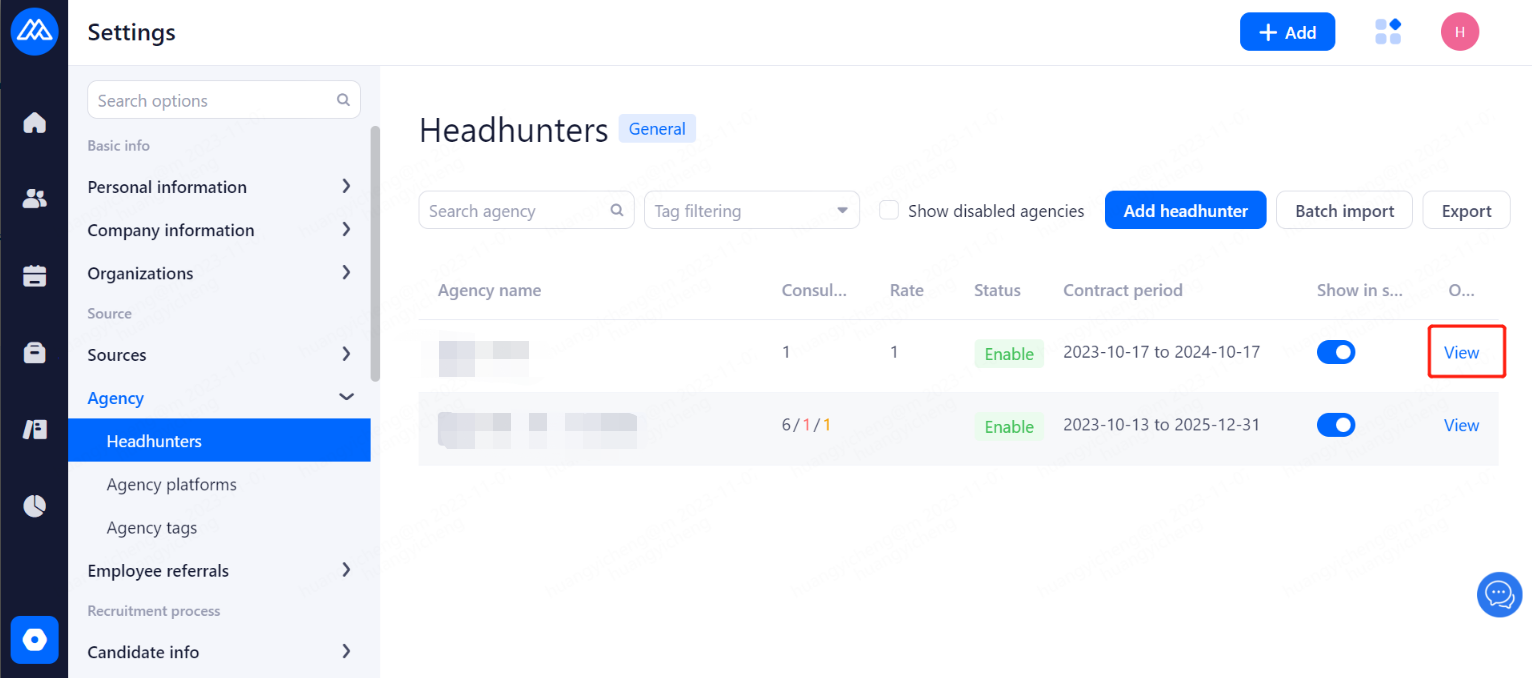Click the Search agency input field

517,211
